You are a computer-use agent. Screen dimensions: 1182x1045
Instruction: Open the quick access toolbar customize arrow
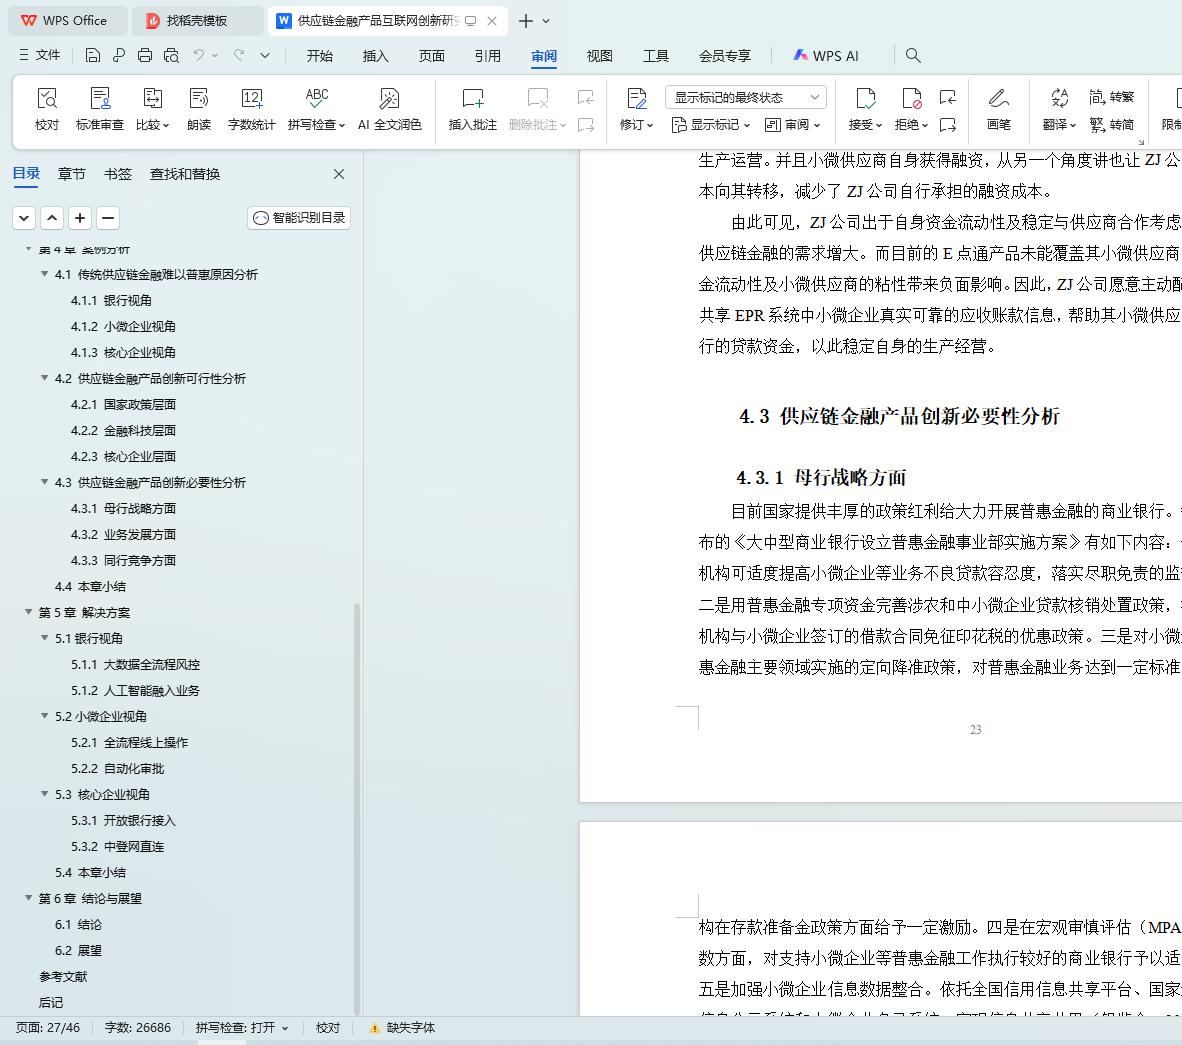click(265, 55)
